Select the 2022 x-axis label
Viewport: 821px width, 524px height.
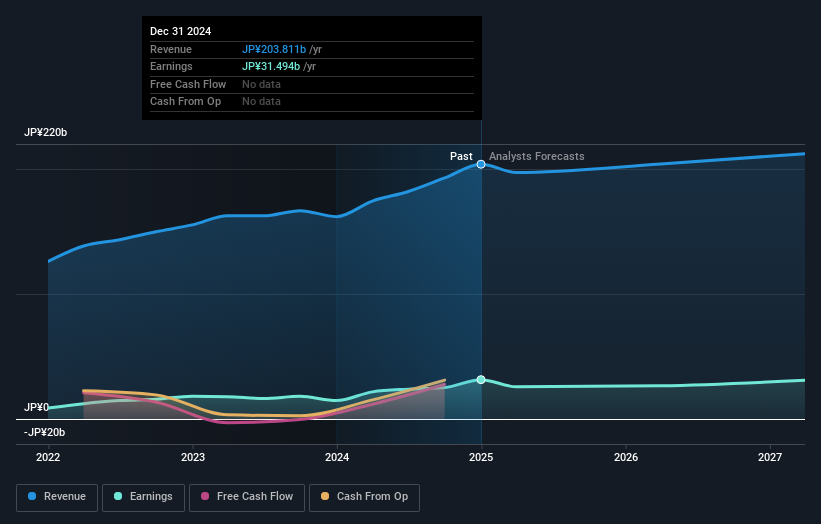[48, 457]
